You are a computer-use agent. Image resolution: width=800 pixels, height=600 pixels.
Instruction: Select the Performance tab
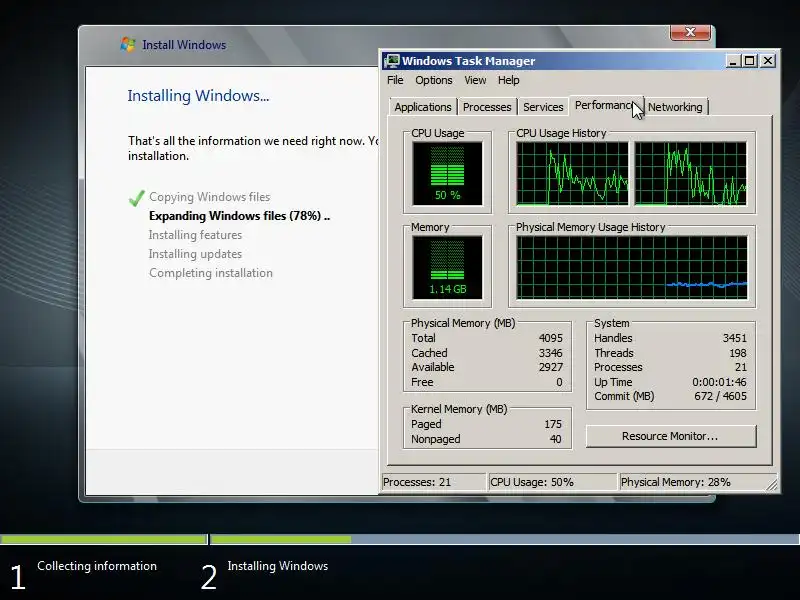tap(606, 105)
